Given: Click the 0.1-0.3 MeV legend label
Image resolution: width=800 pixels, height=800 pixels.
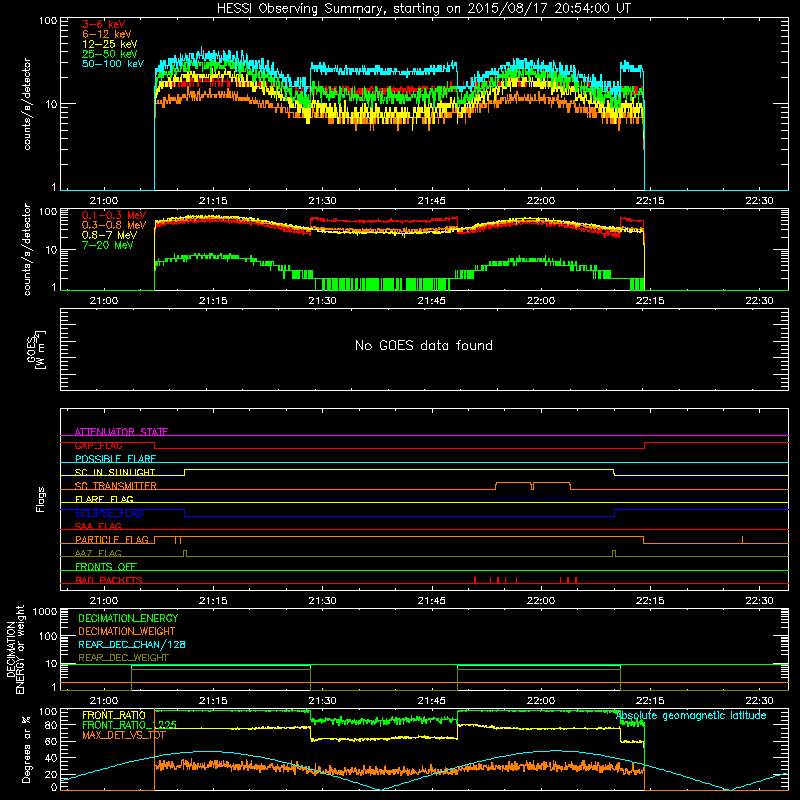Looking at the screenshot, I should coord(114,215).
